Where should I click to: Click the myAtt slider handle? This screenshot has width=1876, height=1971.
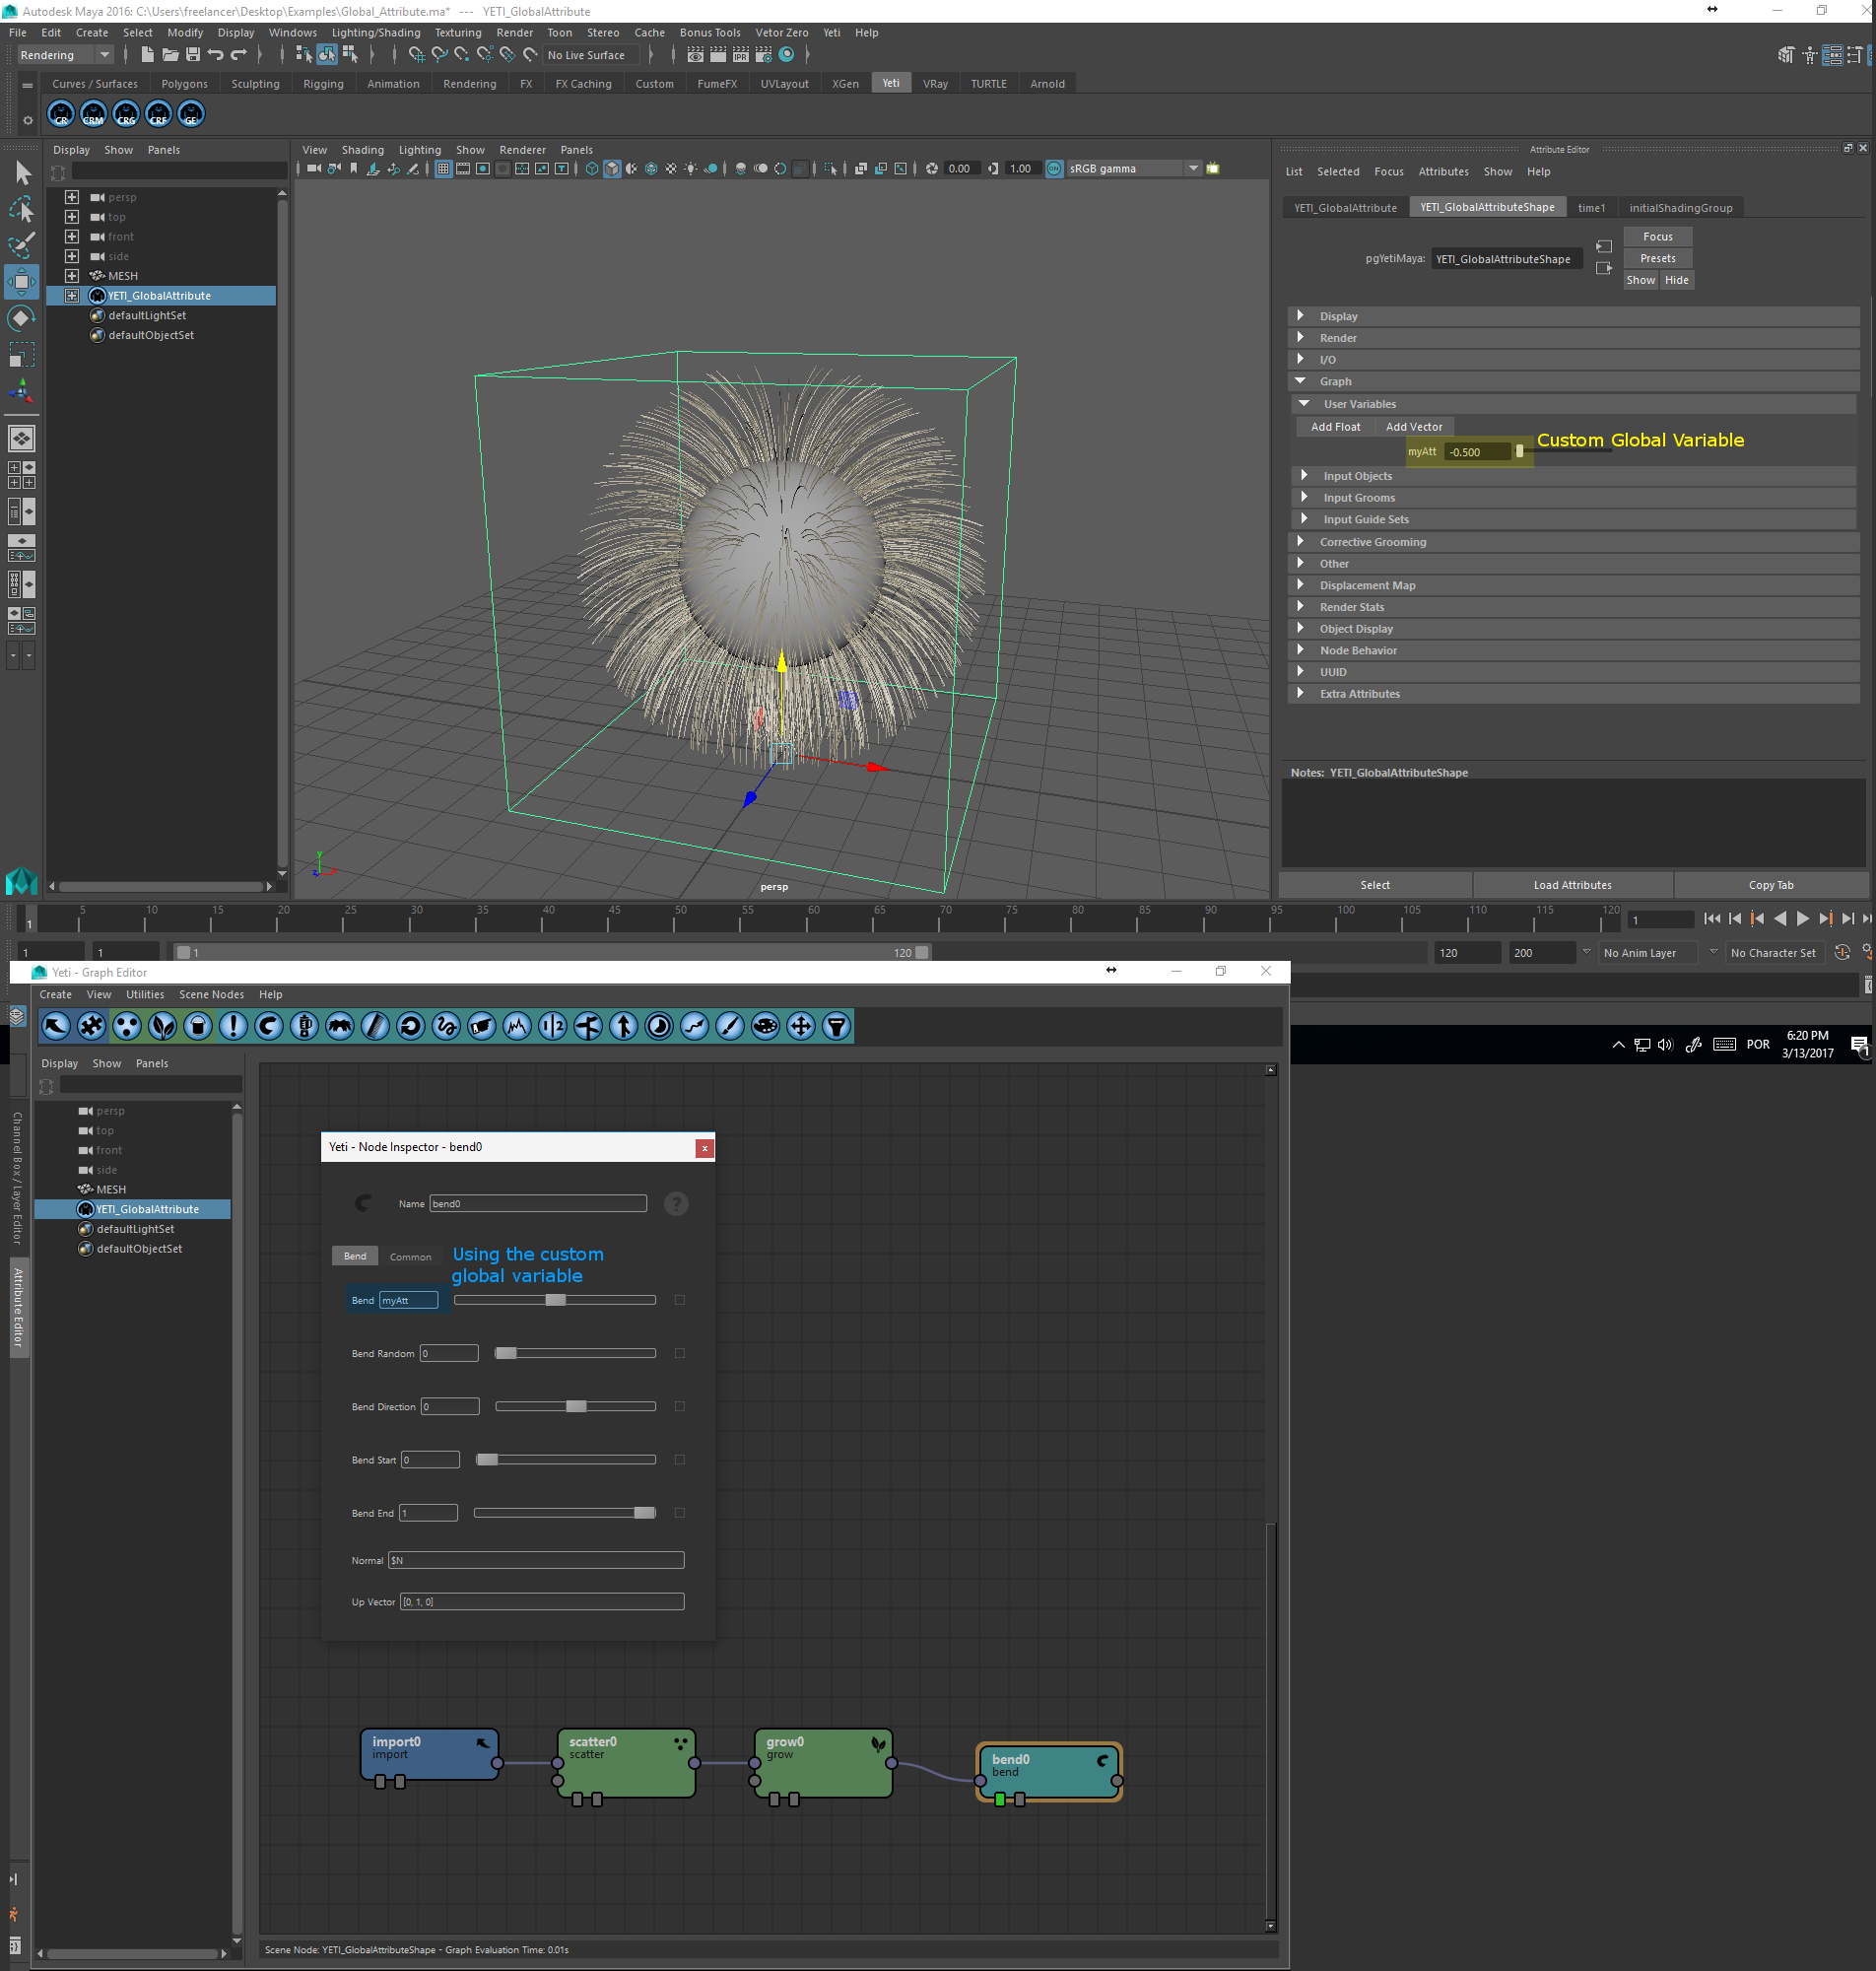(x=1519, y=452)
